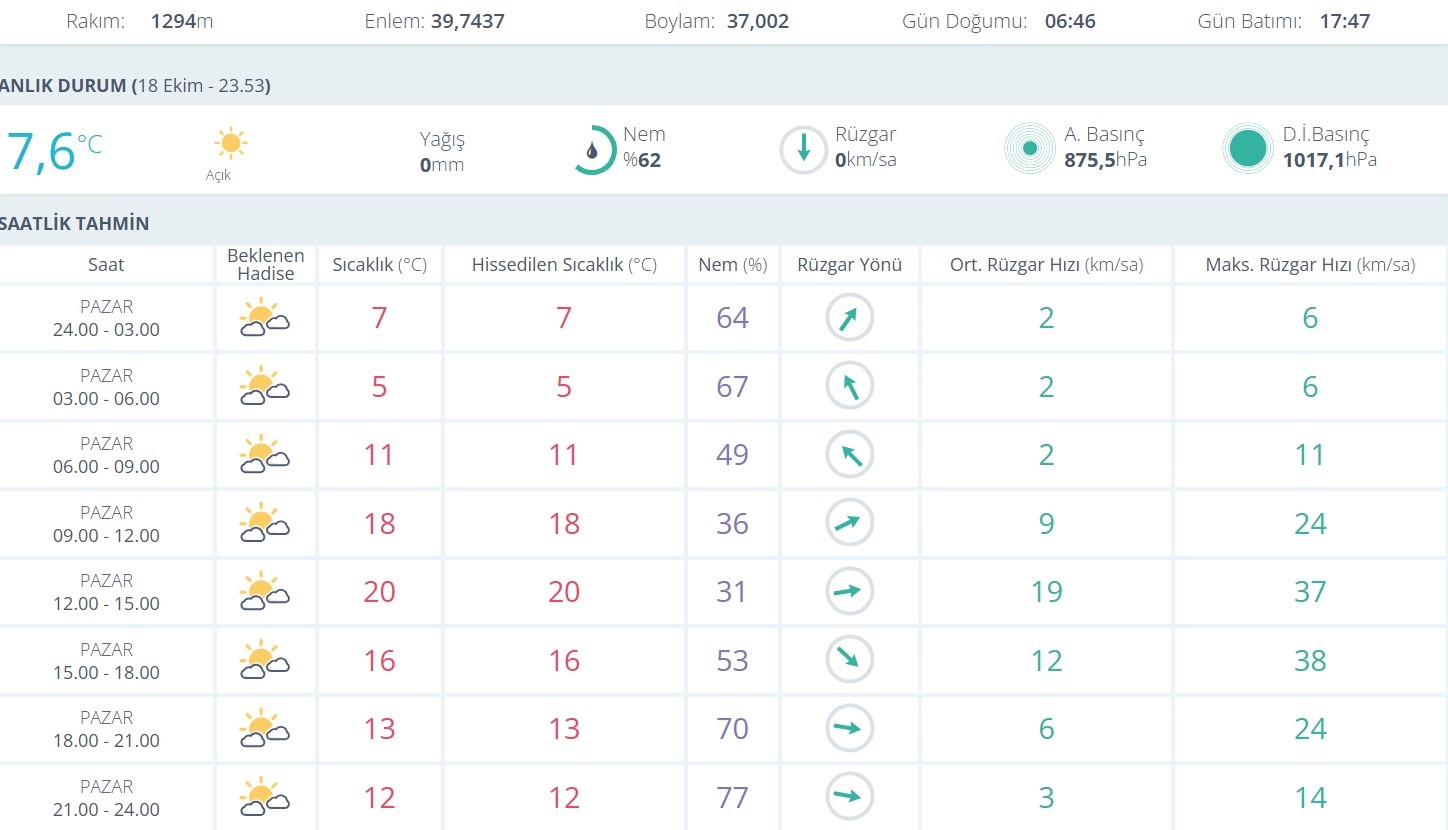This screenshot has width=1448, height=830.
Task: Click the A. Basınç pressure rings icon
Action: [x=1029, y=150]
